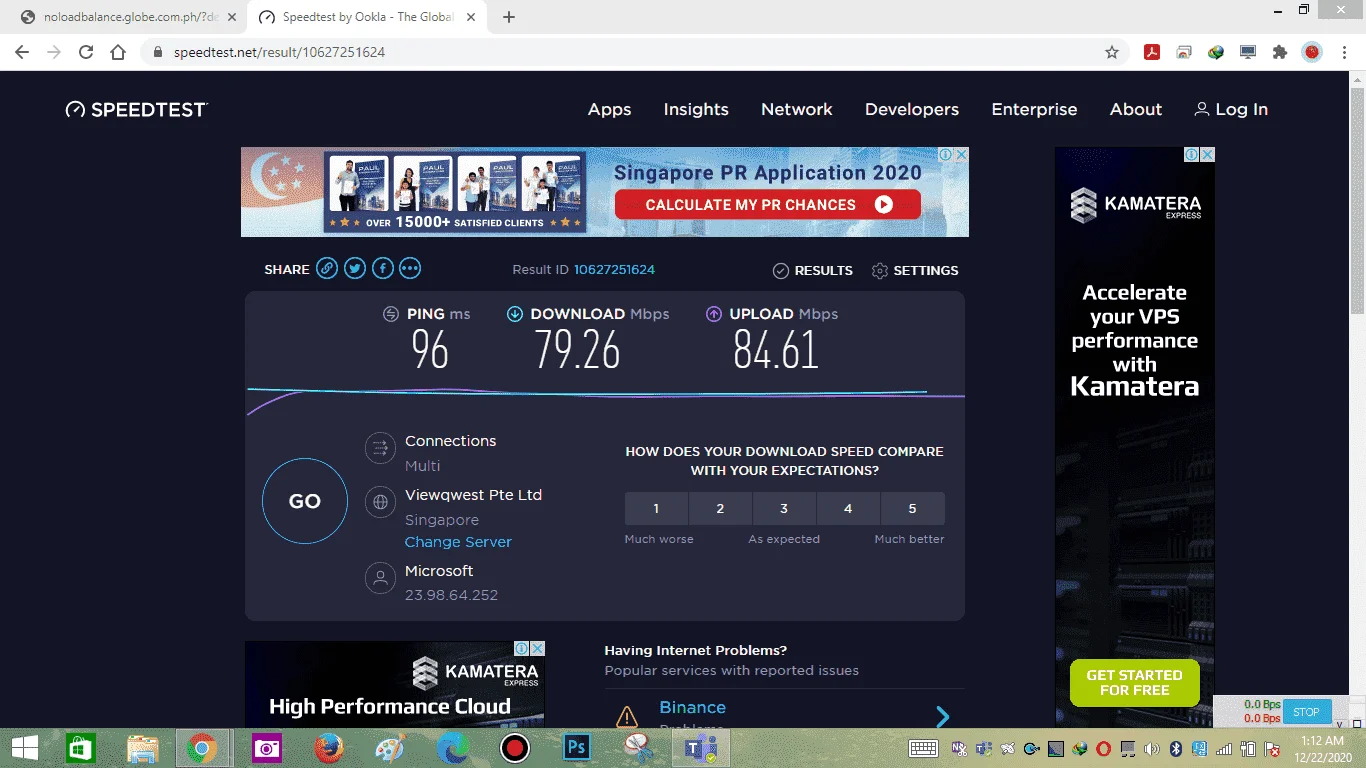The height and width of the screenshot is (768, 1366).
Task: Click the IP address 23.98.64.252
Action: click(x=451, y=595)
